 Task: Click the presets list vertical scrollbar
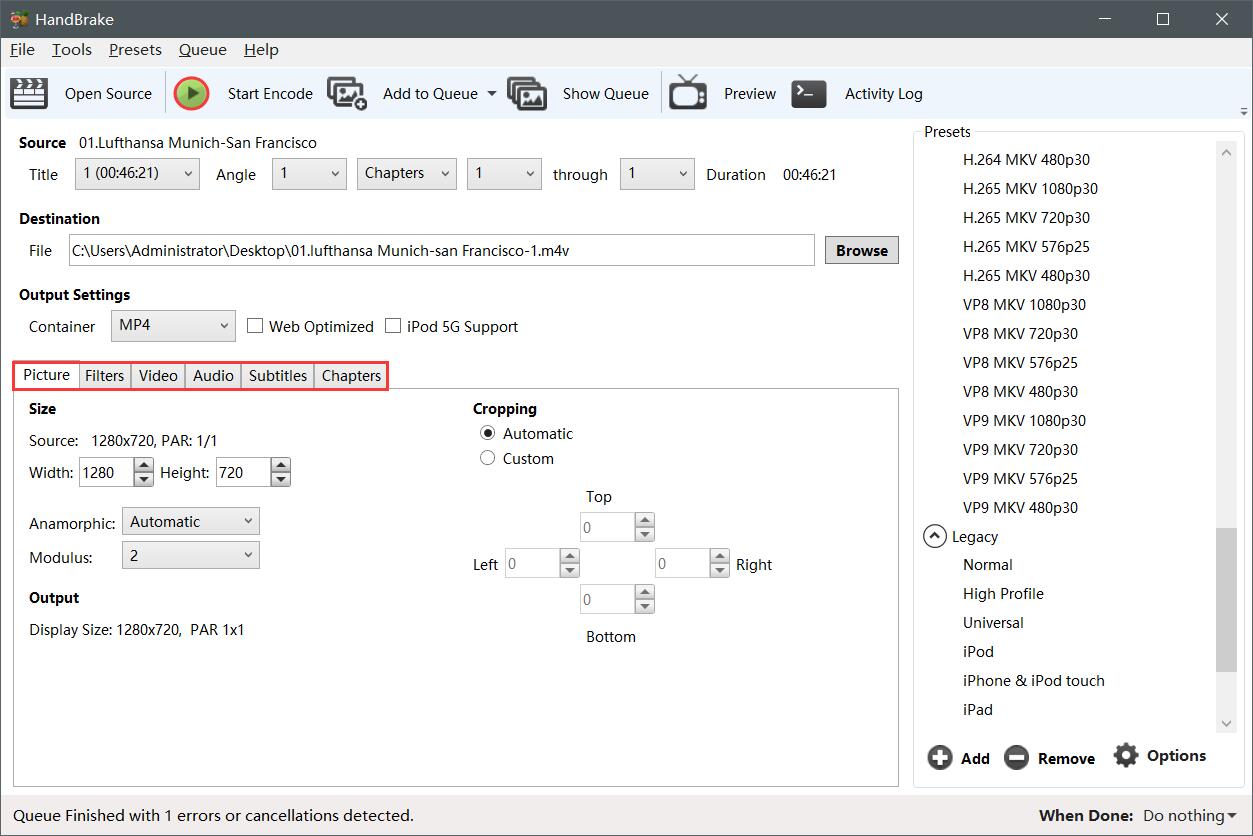coord(1226,600)
